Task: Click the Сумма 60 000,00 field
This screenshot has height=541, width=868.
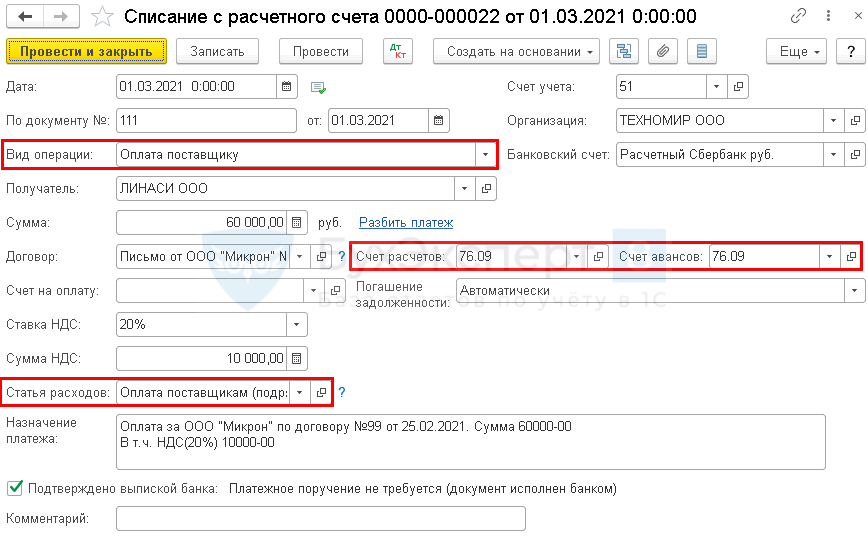Action: pos(202,223)
